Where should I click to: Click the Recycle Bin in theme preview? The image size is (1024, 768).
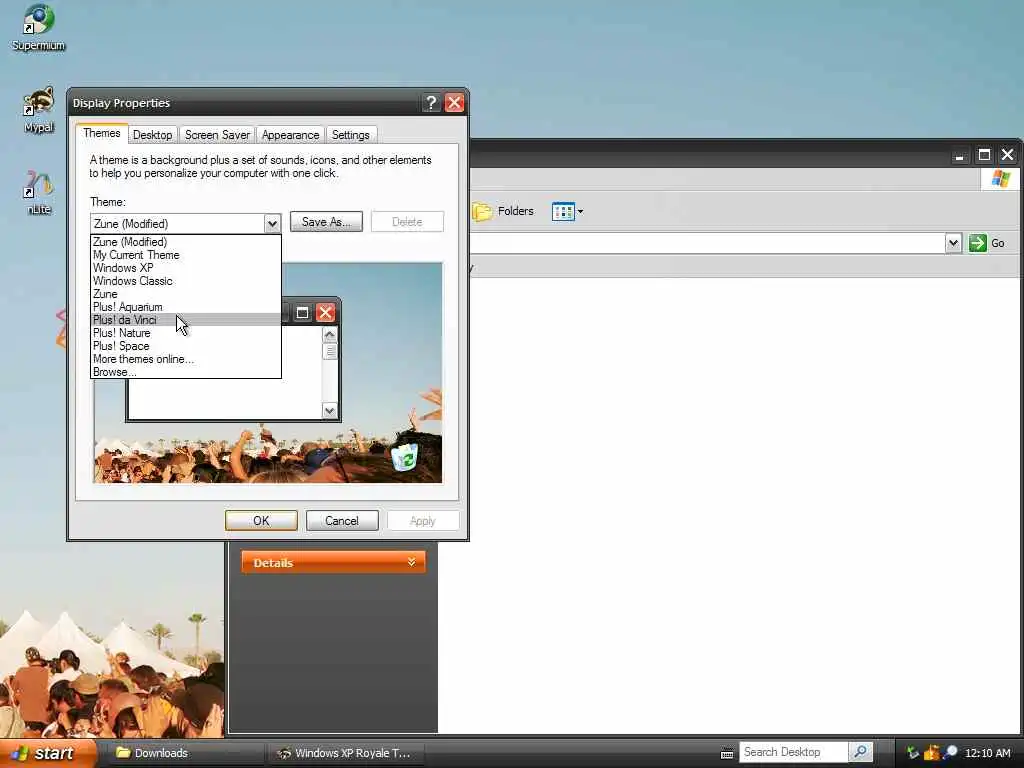point(406,456)
